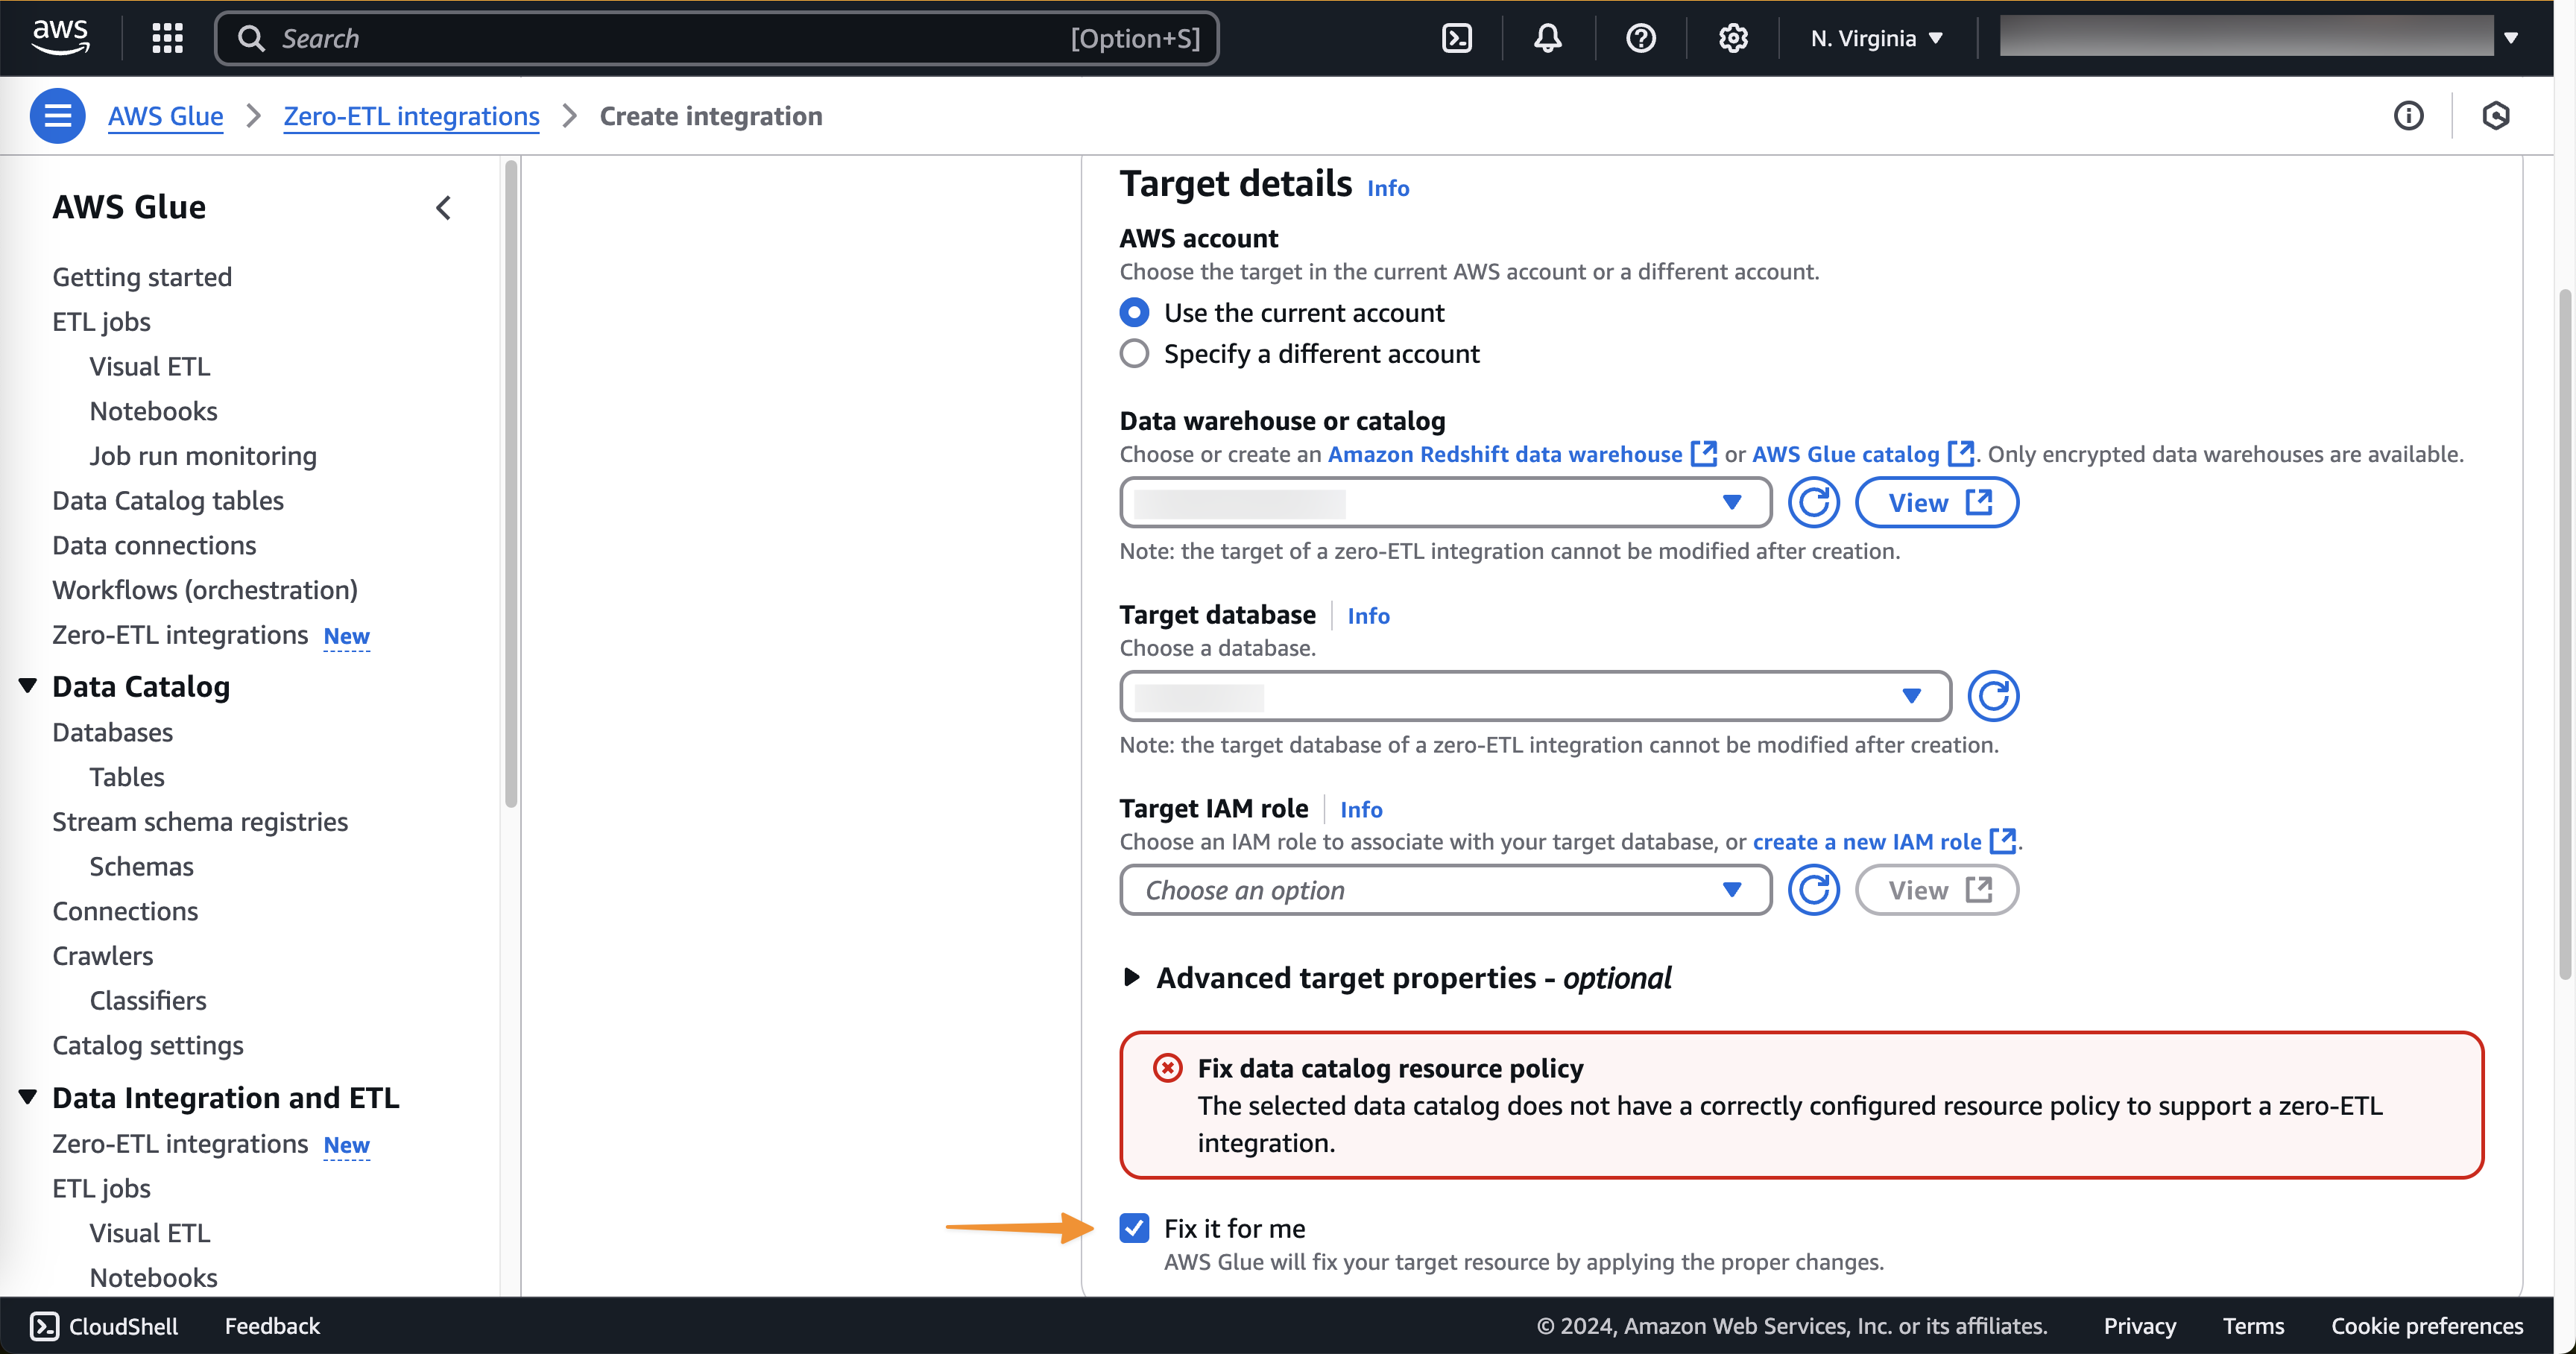Open CloudShell from the top bar icon

click(x=1456, y=38)
